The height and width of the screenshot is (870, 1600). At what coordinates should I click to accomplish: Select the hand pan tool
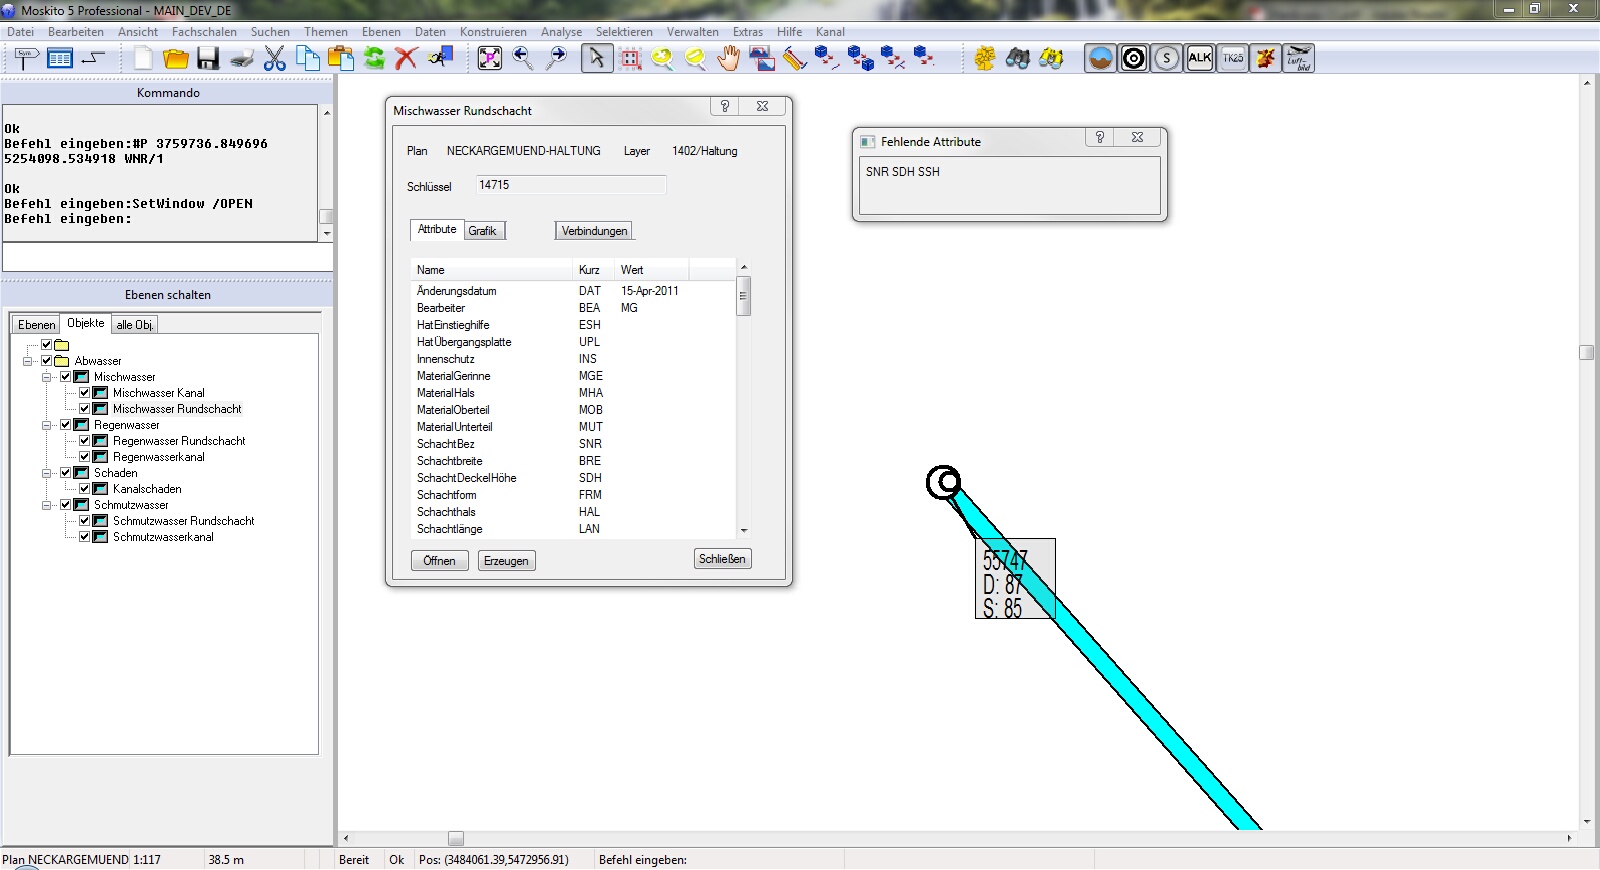[729, 59]
